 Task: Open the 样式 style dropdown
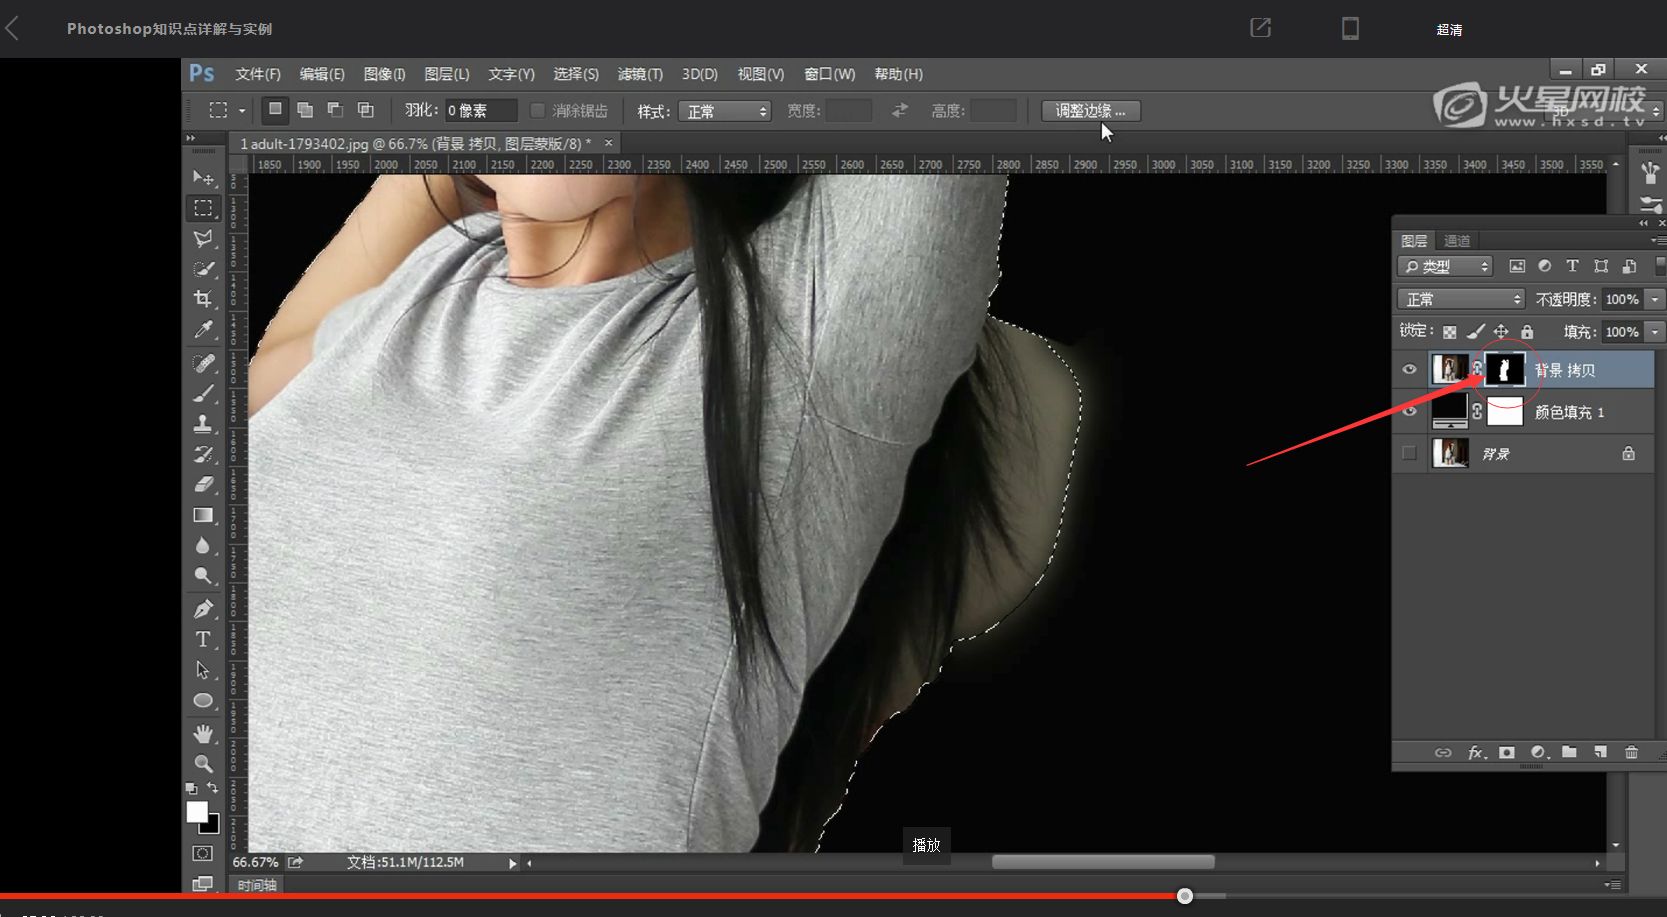pyautogui.click(x=725, y=111)
